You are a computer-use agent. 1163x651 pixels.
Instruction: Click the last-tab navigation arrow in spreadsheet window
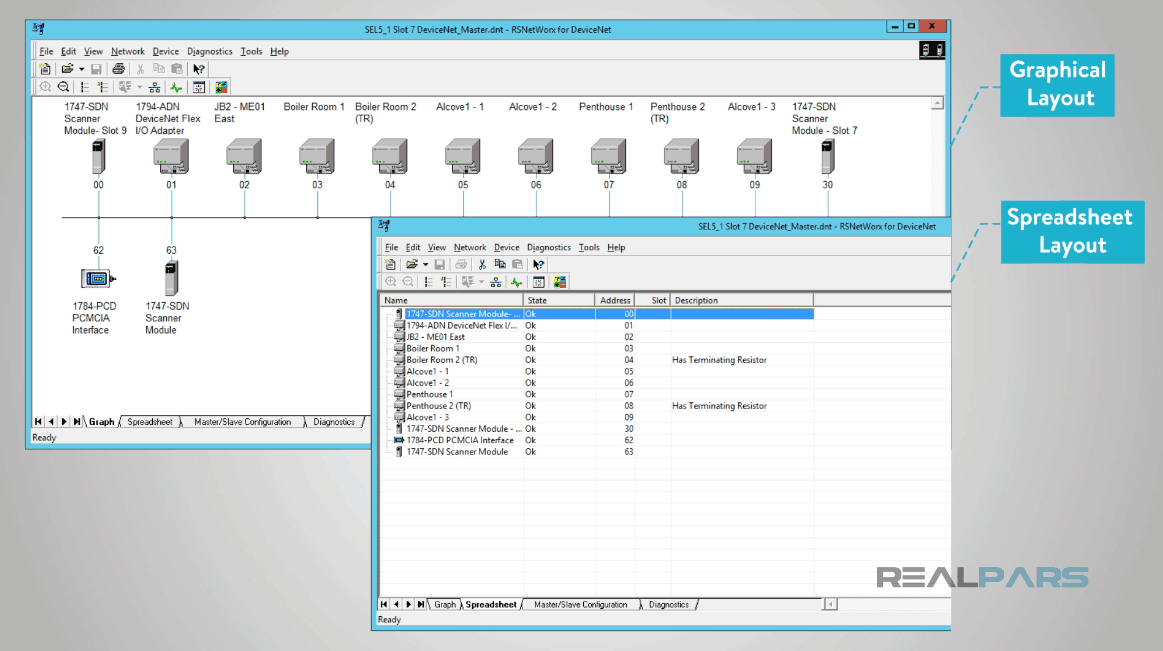coord(421,604)
